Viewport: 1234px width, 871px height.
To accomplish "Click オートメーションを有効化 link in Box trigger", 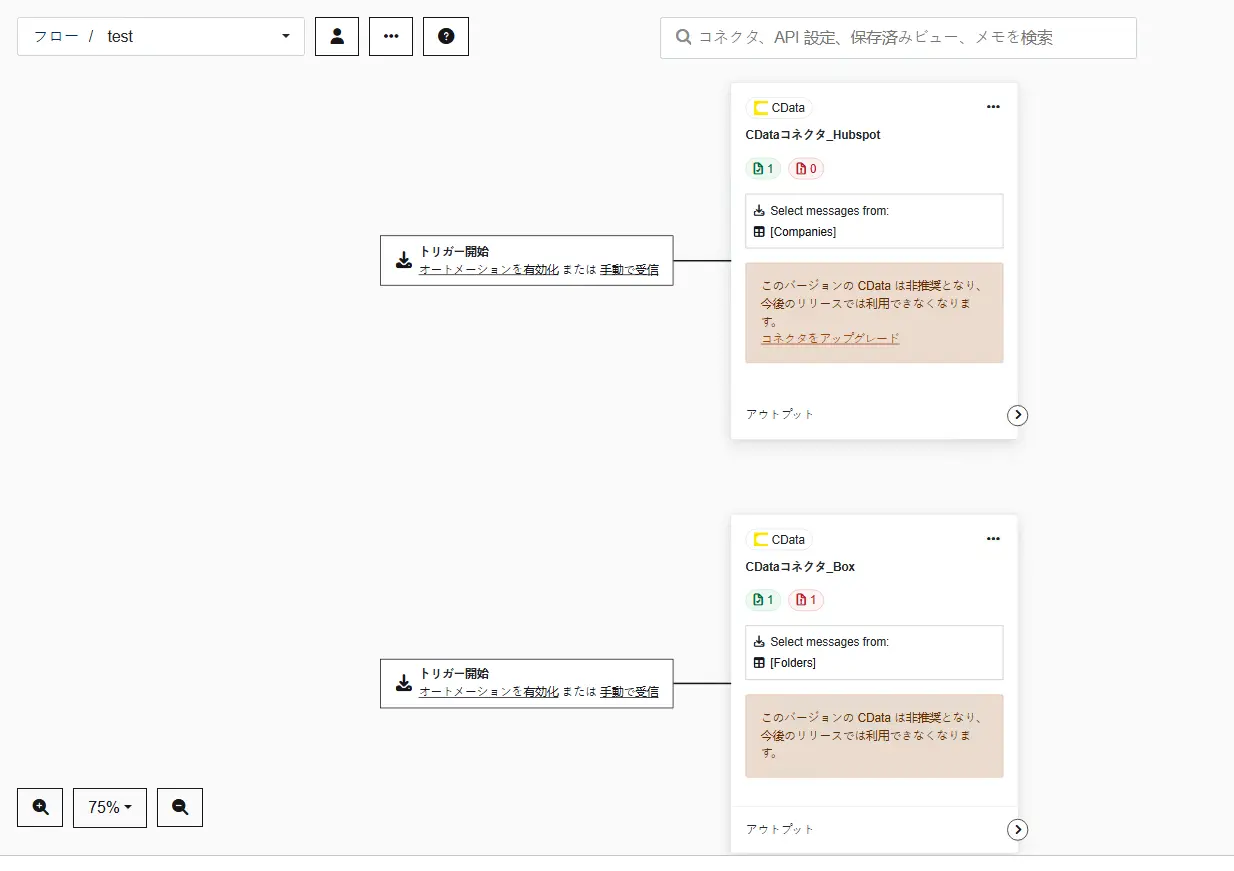I will (x=489, y=692).
